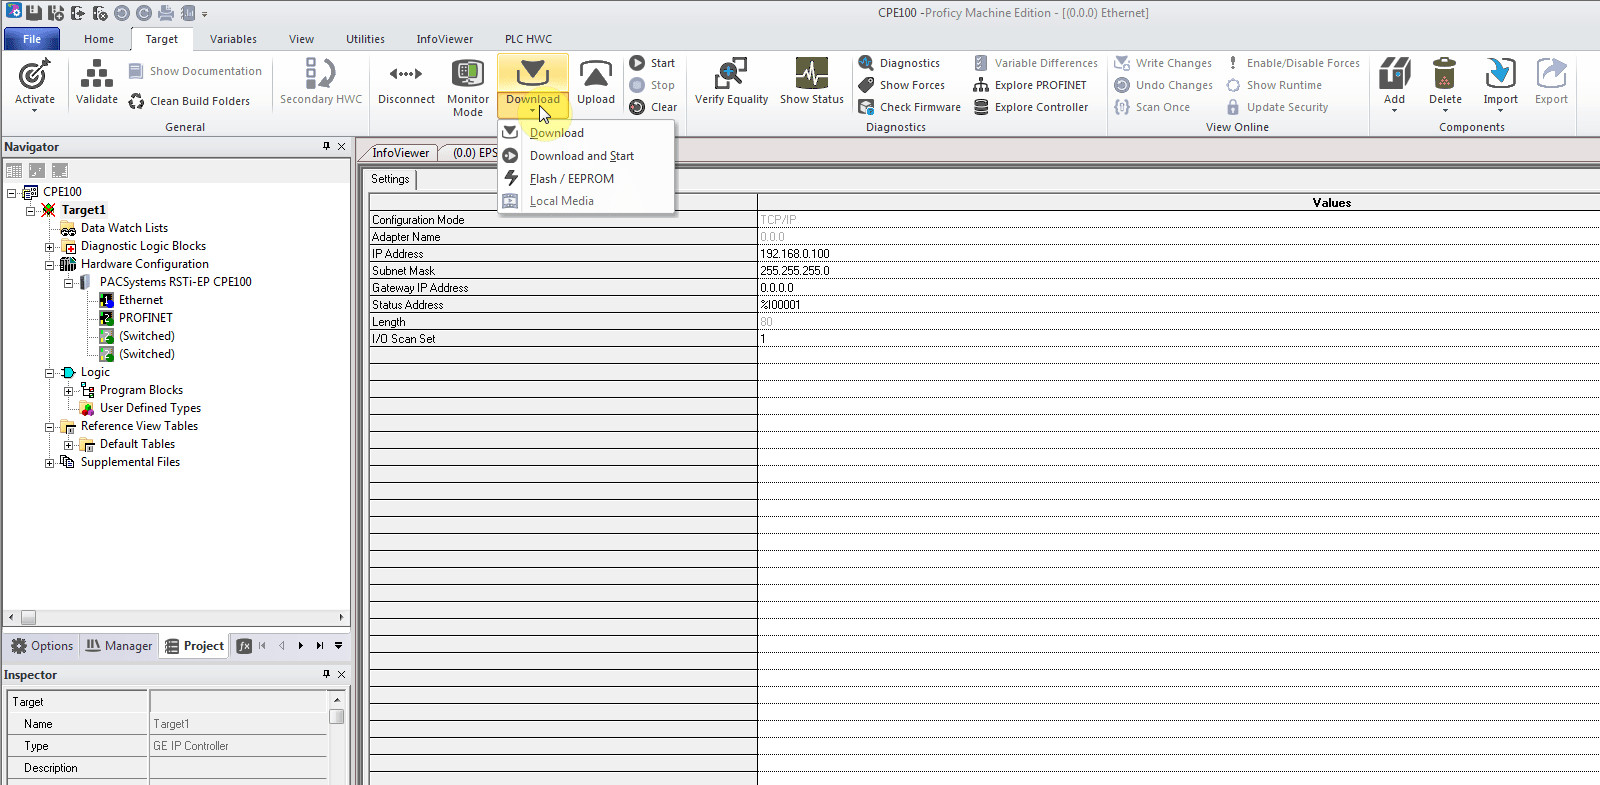Screen dimensions: 1600x785
Task: Clean Build Folders
Action: coord(189,101)
